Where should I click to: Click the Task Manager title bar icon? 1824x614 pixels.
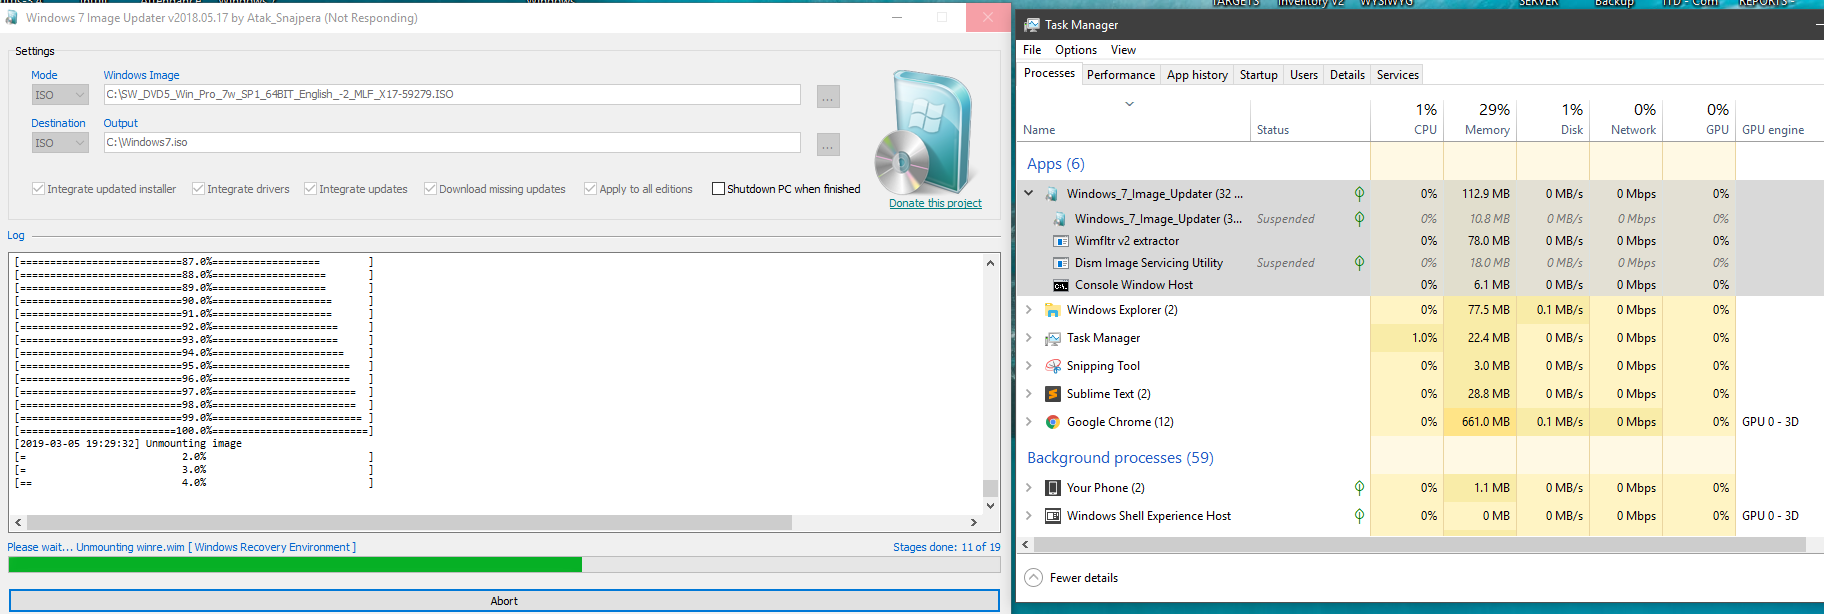1030,24
